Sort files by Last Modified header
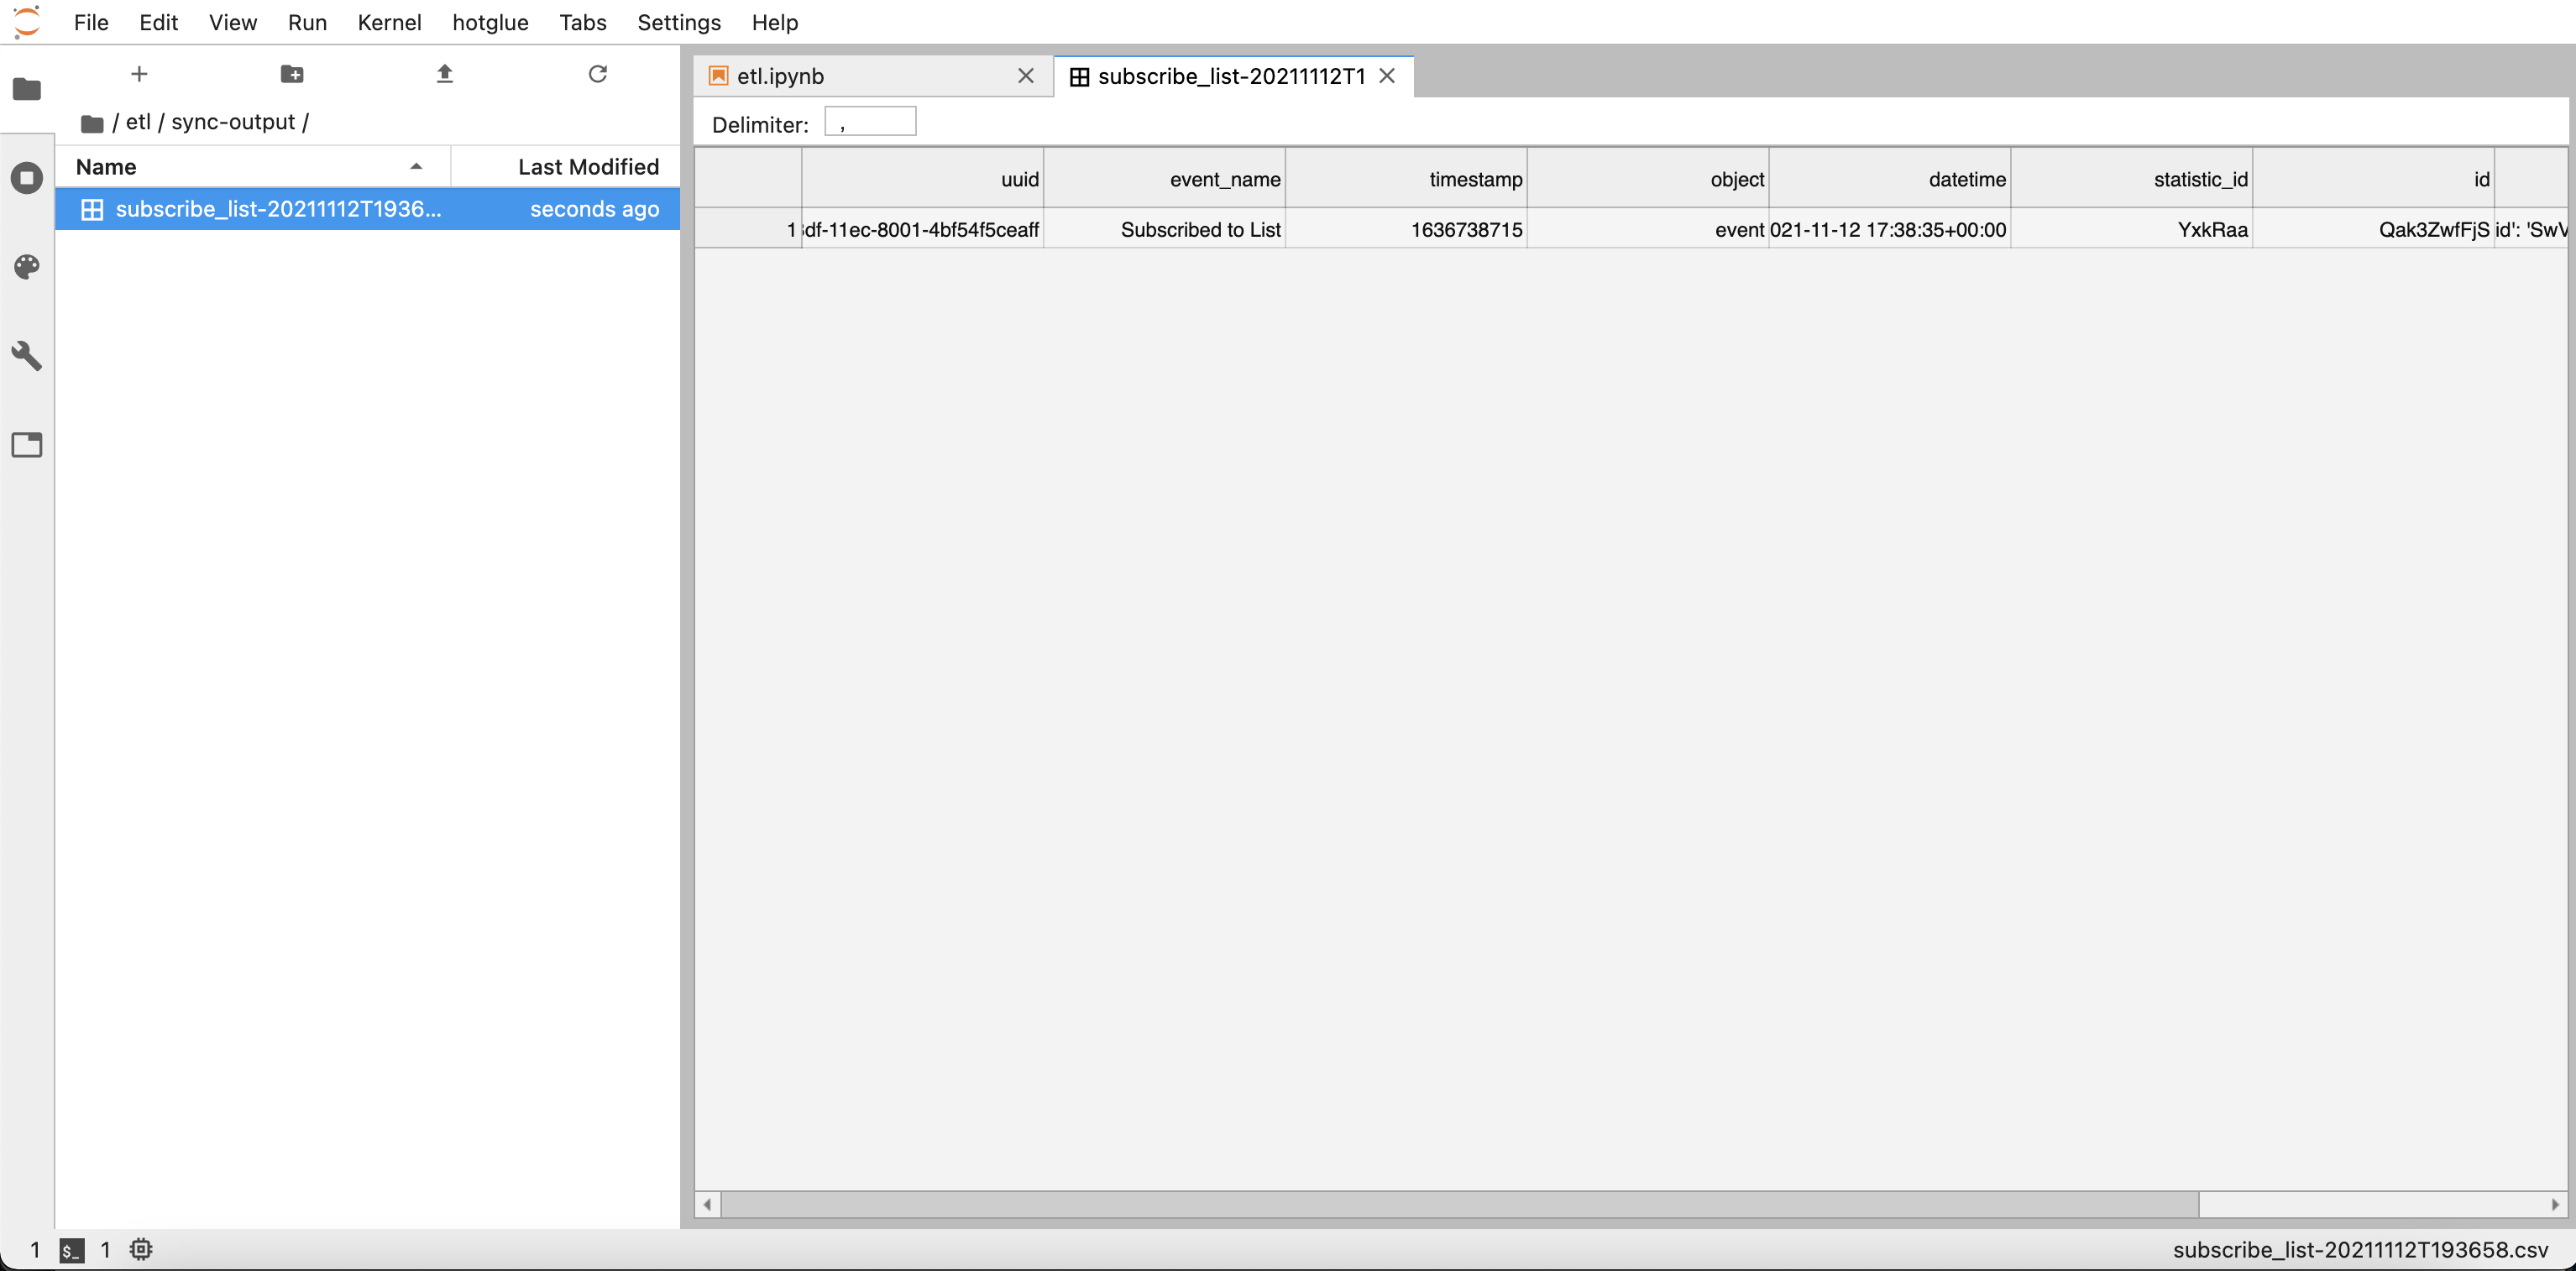The width and height of the screenshot is (2576, 1271). pyautogui.click(x=587, y=167)
